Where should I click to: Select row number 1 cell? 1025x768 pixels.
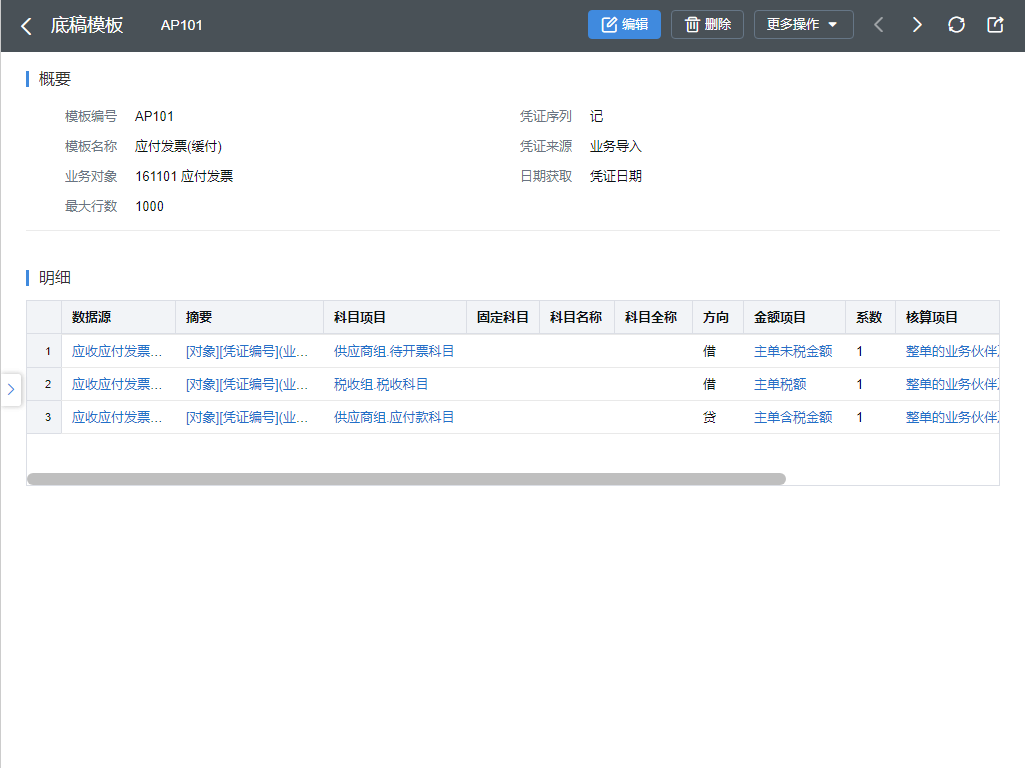tap(44, 352)
